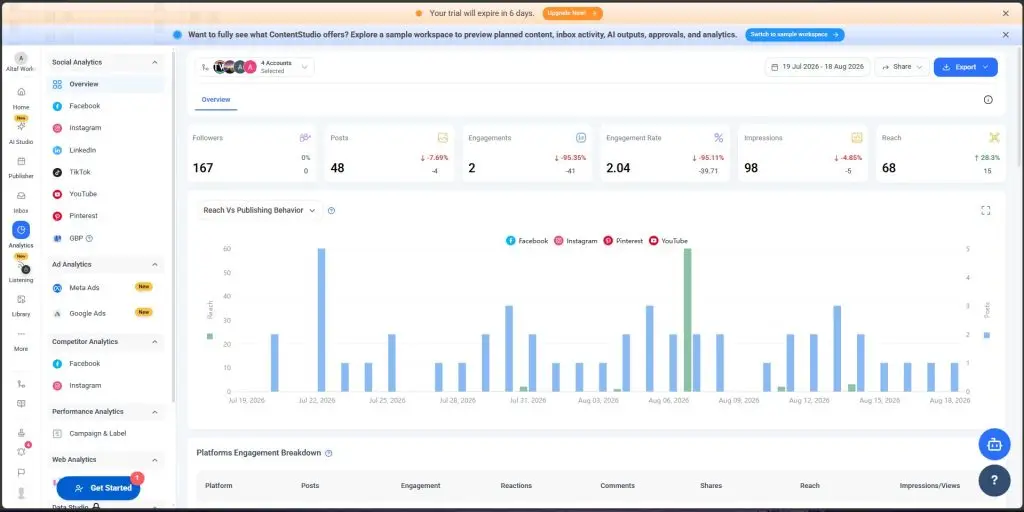Image resolution: width=1024 pixels, height=512 pixels.
Task: Click the Instagram icon under Social Analytics
Action: click(x=57, y=128)
